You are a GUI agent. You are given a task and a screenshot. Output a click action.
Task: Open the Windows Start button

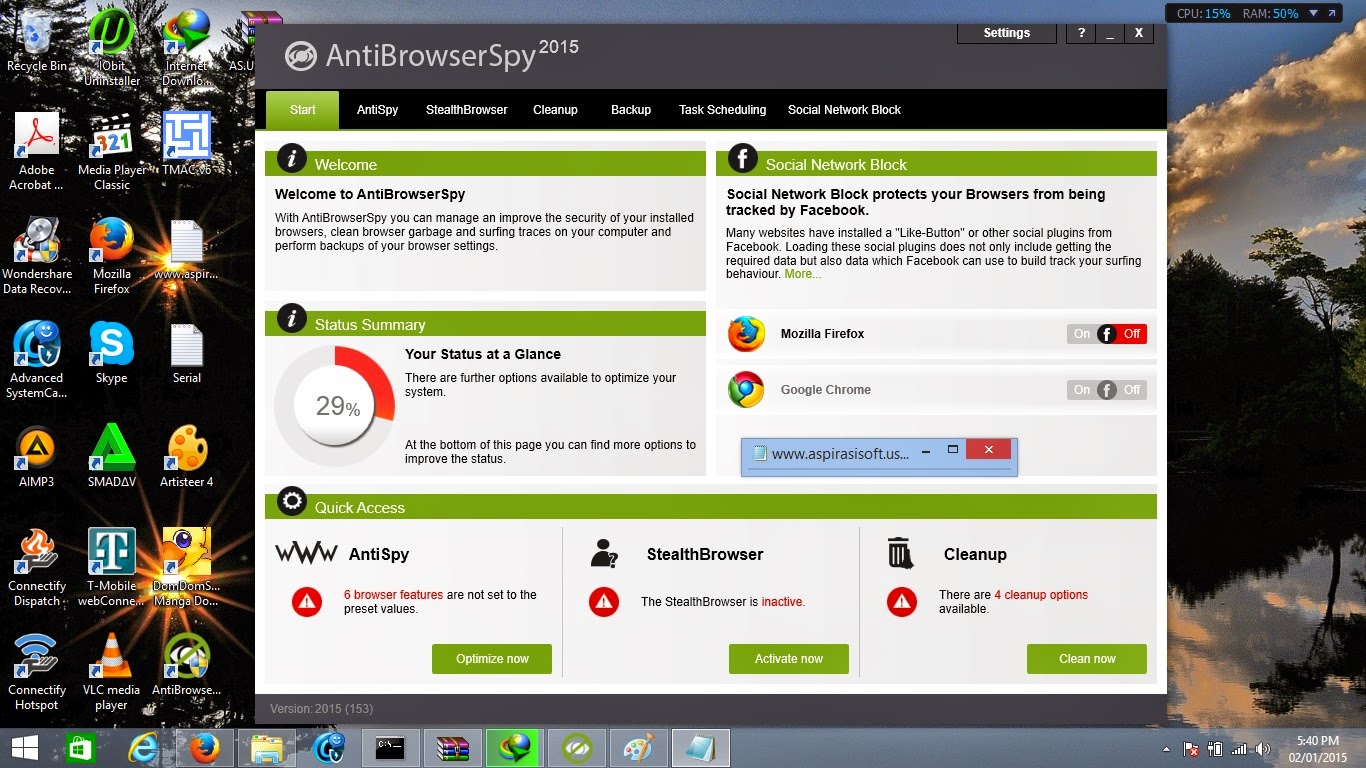[x=24, y=747]
